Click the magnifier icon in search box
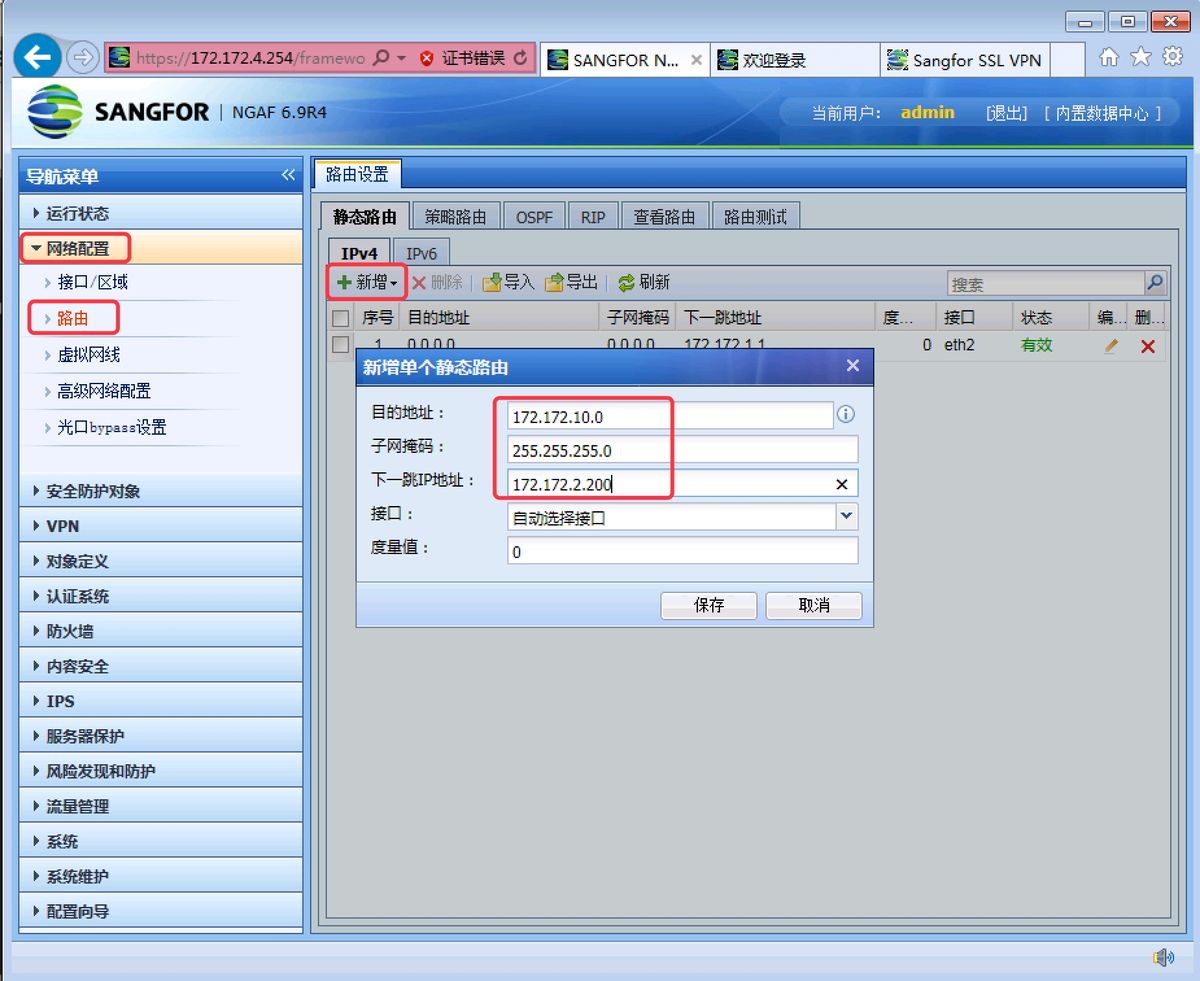Image resolution: width=1200 pixels, height=981 pixels. point(1155,282)
